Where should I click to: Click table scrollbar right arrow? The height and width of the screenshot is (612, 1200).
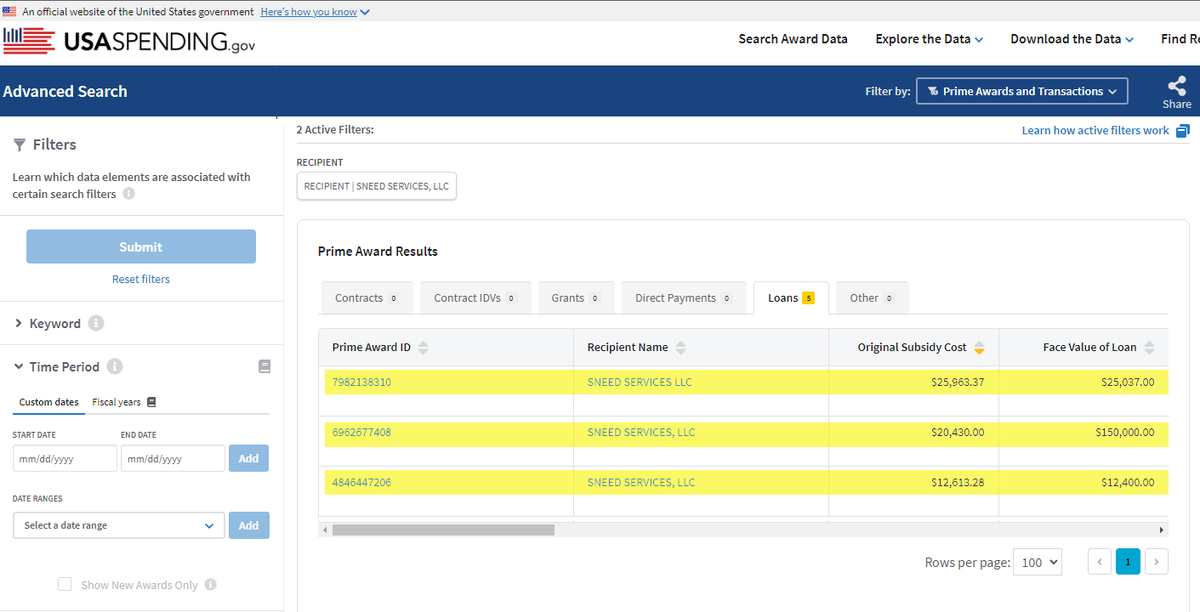coord(1161,529)
